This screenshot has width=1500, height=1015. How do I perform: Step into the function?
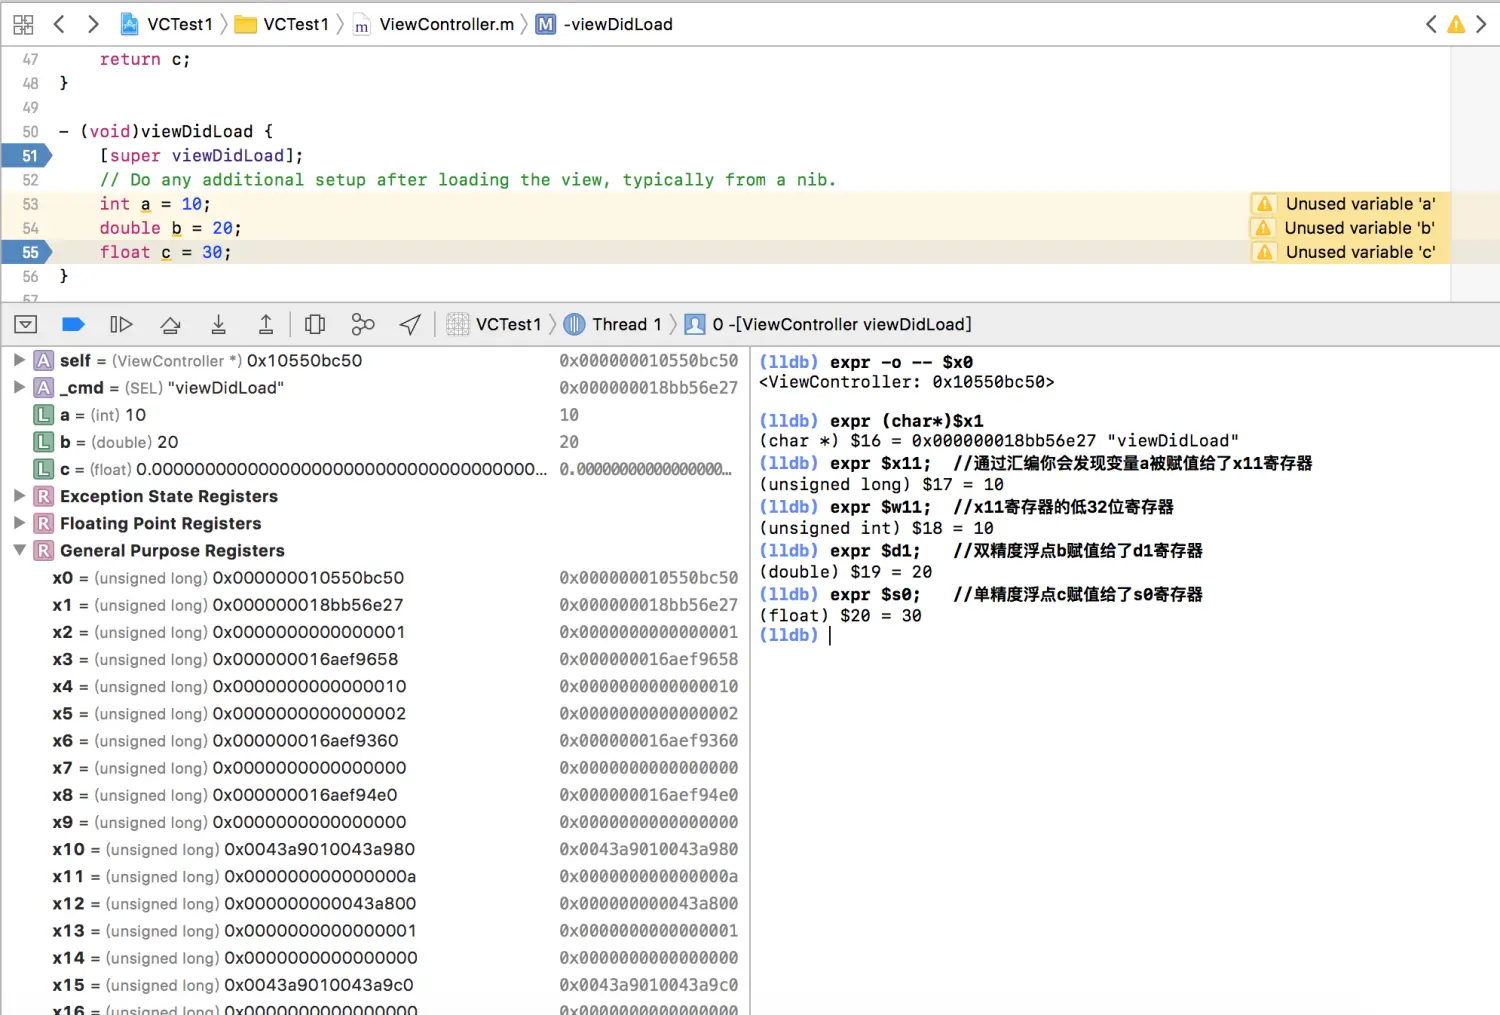click(x=218, y=324)
